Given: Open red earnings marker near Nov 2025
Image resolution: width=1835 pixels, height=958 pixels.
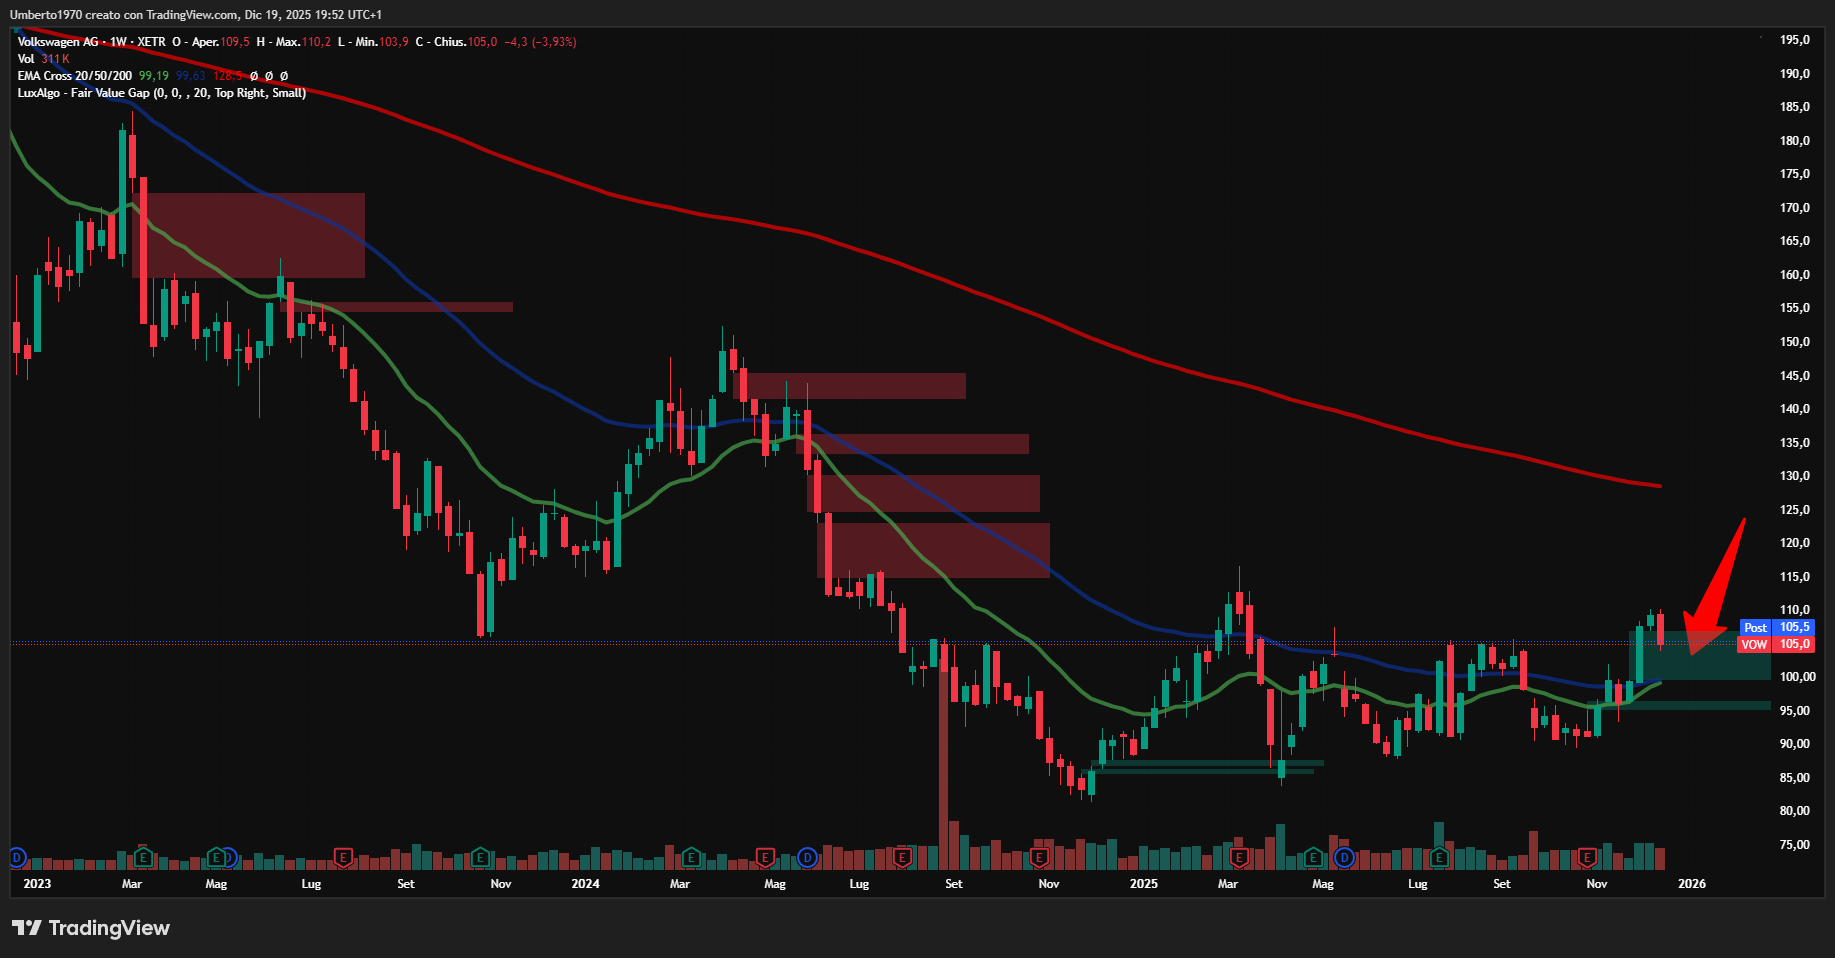Looking at the screenshot, I should click(x=1587, y=857).
